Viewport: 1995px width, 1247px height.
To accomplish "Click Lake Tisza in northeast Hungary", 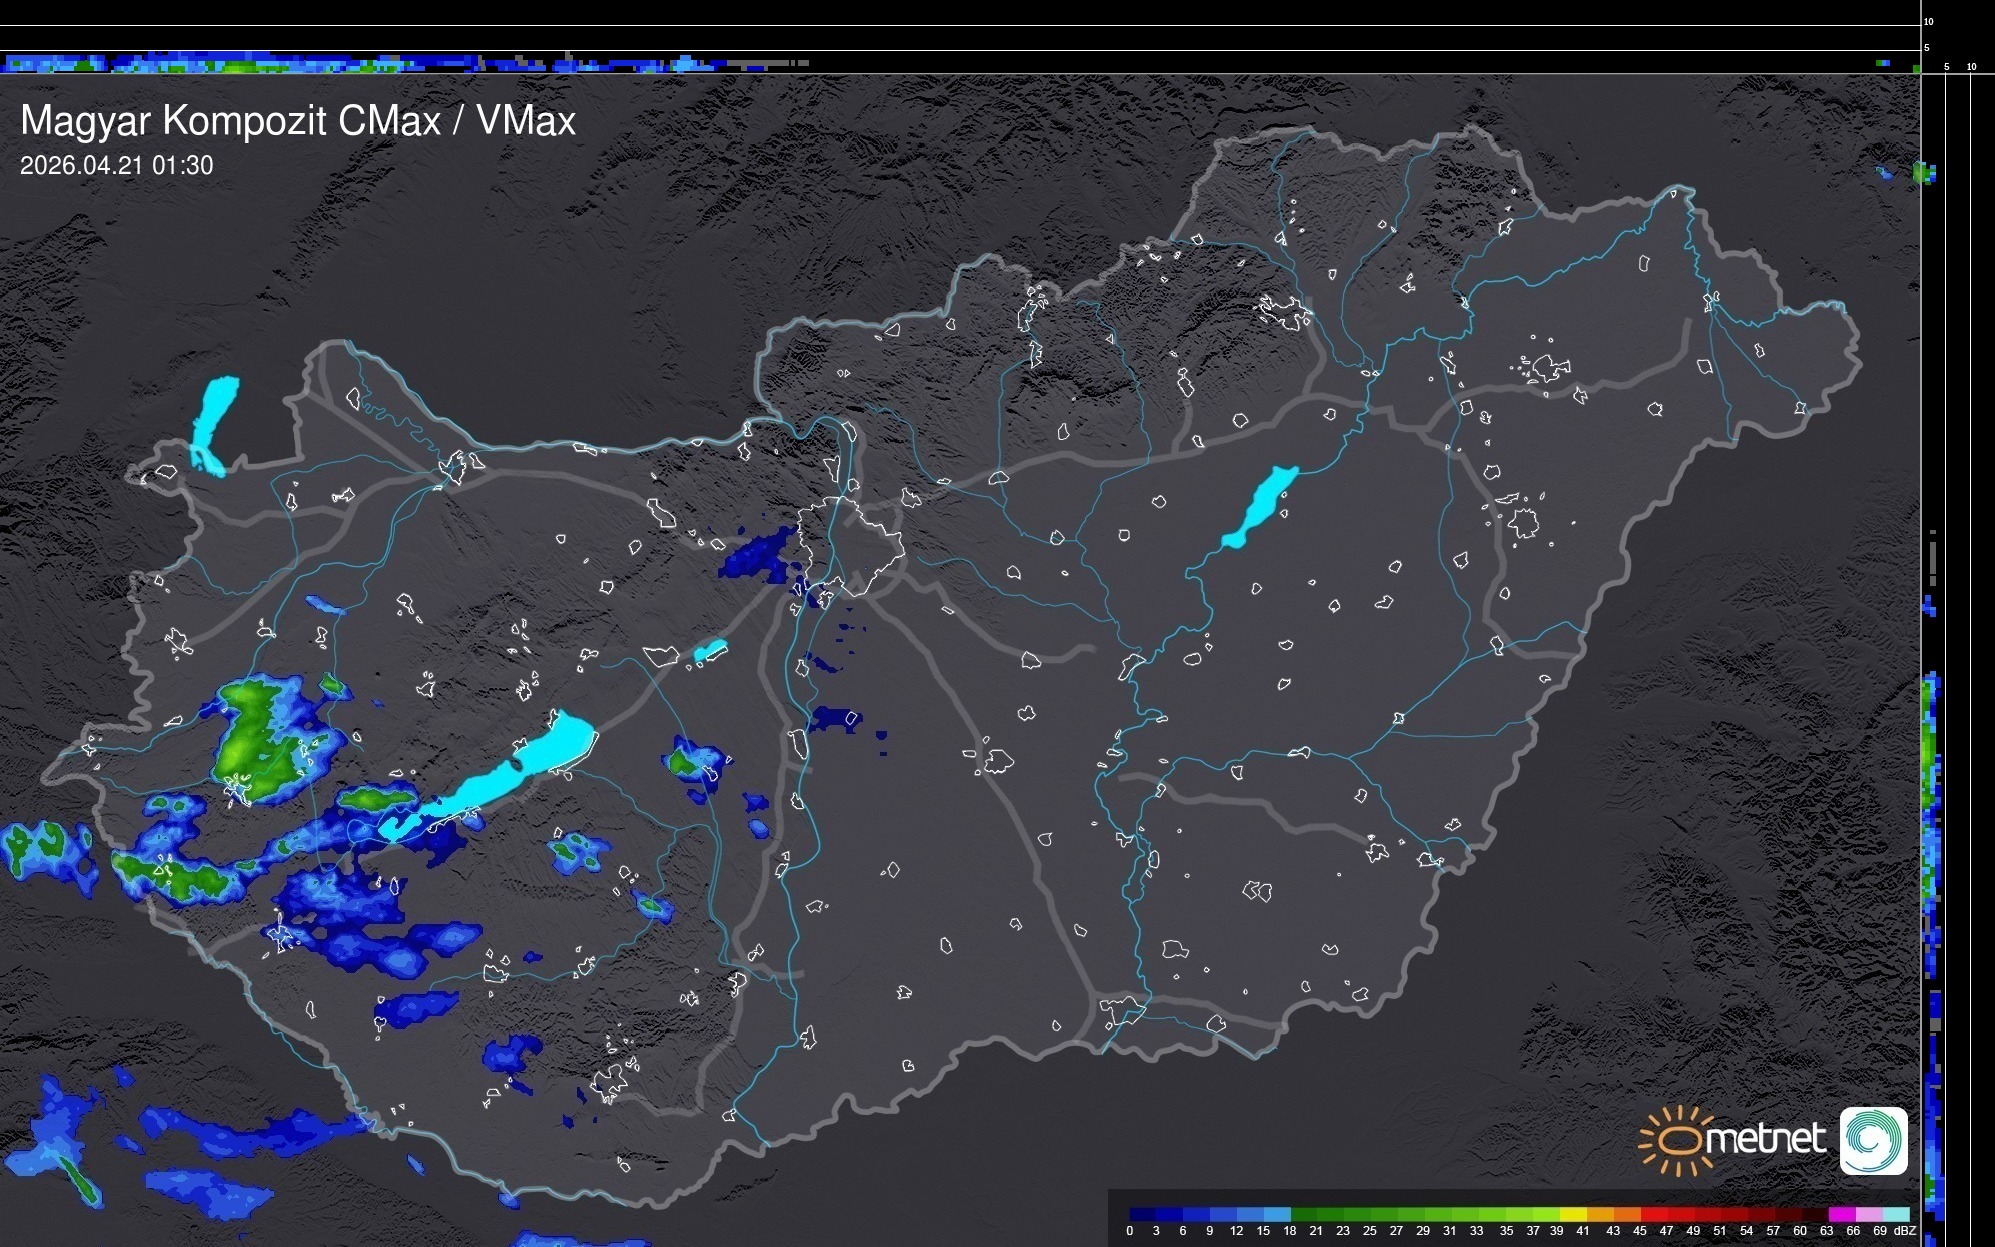I will coord(1260,506).
